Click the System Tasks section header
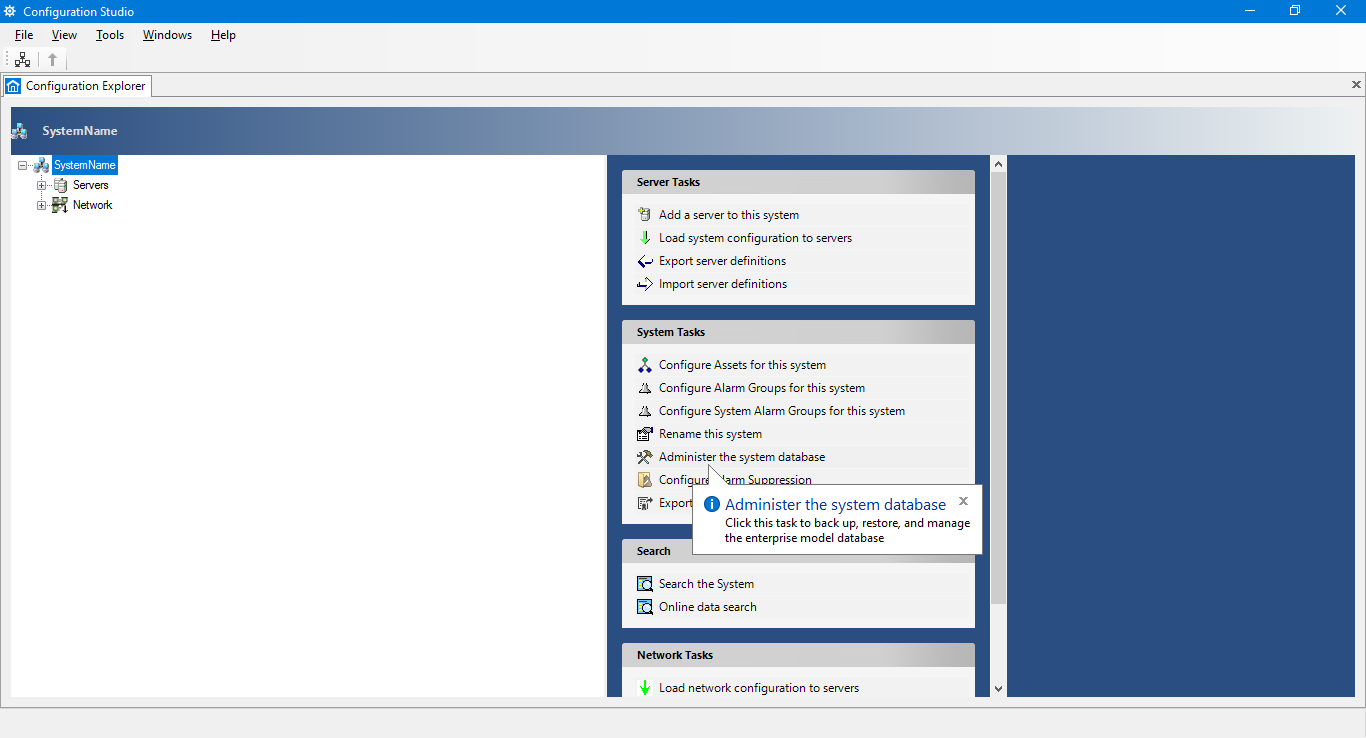The image size is (1366, 738). point(798,332)
